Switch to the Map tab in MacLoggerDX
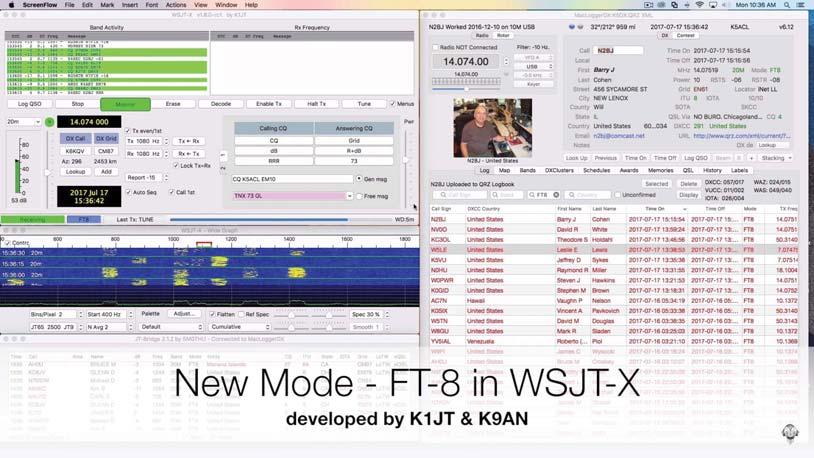The image size is (814, 458). pos(504,170)
